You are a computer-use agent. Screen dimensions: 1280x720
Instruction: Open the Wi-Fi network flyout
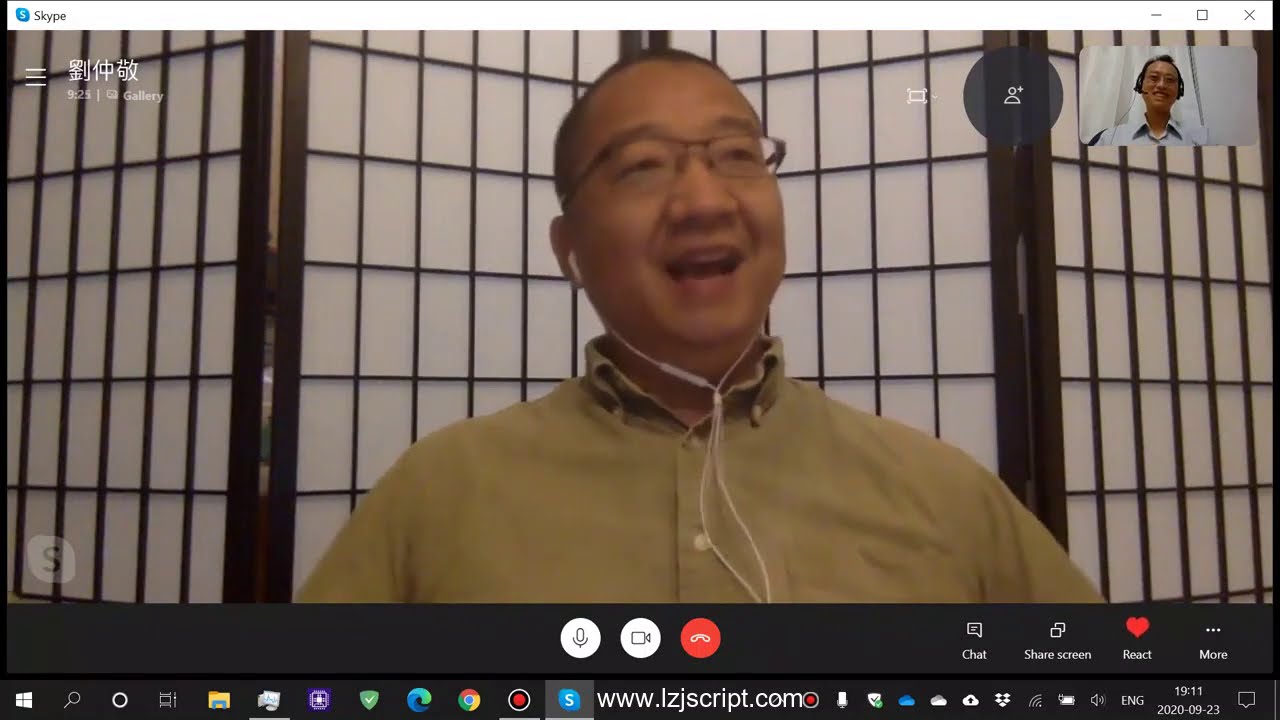(x=1035, y=700)
